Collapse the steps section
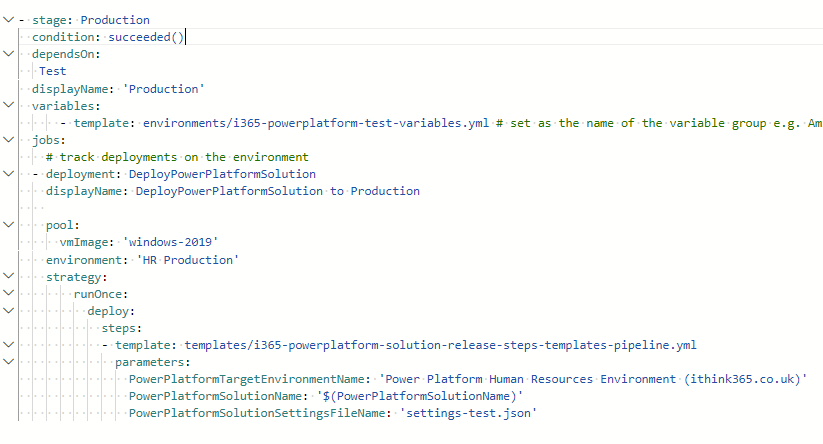 coord(8,328)
